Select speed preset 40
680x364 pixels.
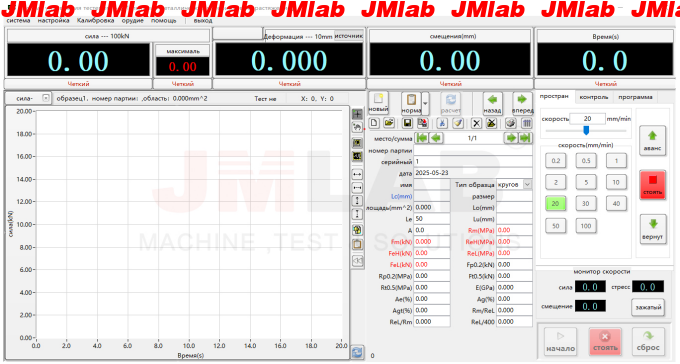pos(616,203)
